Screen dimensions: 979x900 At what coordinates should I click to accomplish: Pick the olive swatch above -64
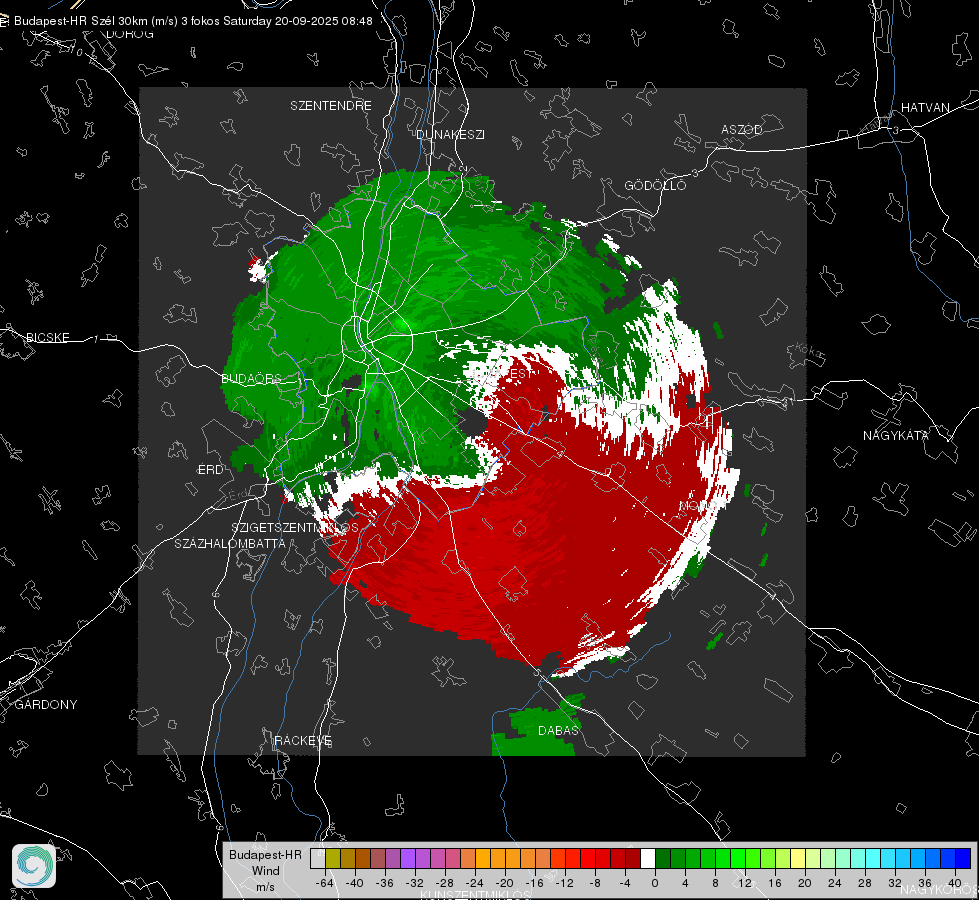[333, 858]
